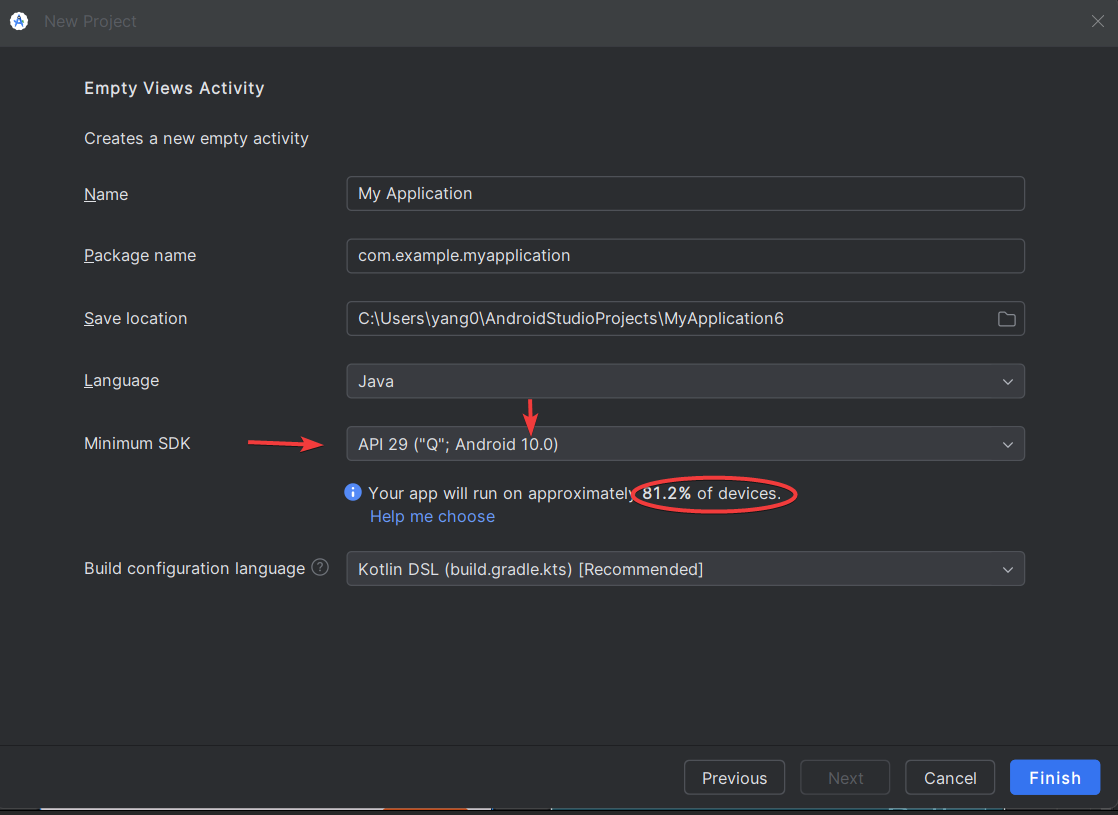Open help for Build configuration language question mark
This screenshot has height=815, width=1118.
(320, 568)
